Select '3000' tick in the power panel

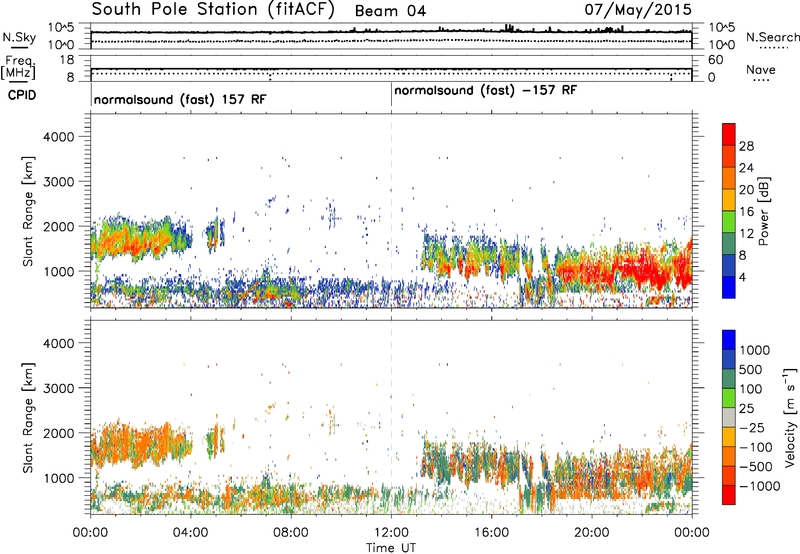(58, 182)
